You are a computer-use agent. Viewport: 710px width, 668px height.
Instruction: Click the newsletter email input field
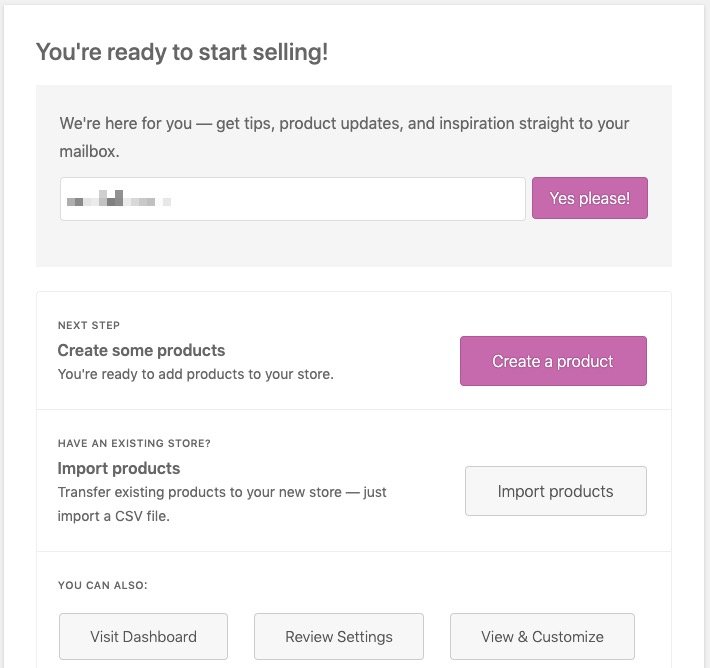tap(292, 199)
